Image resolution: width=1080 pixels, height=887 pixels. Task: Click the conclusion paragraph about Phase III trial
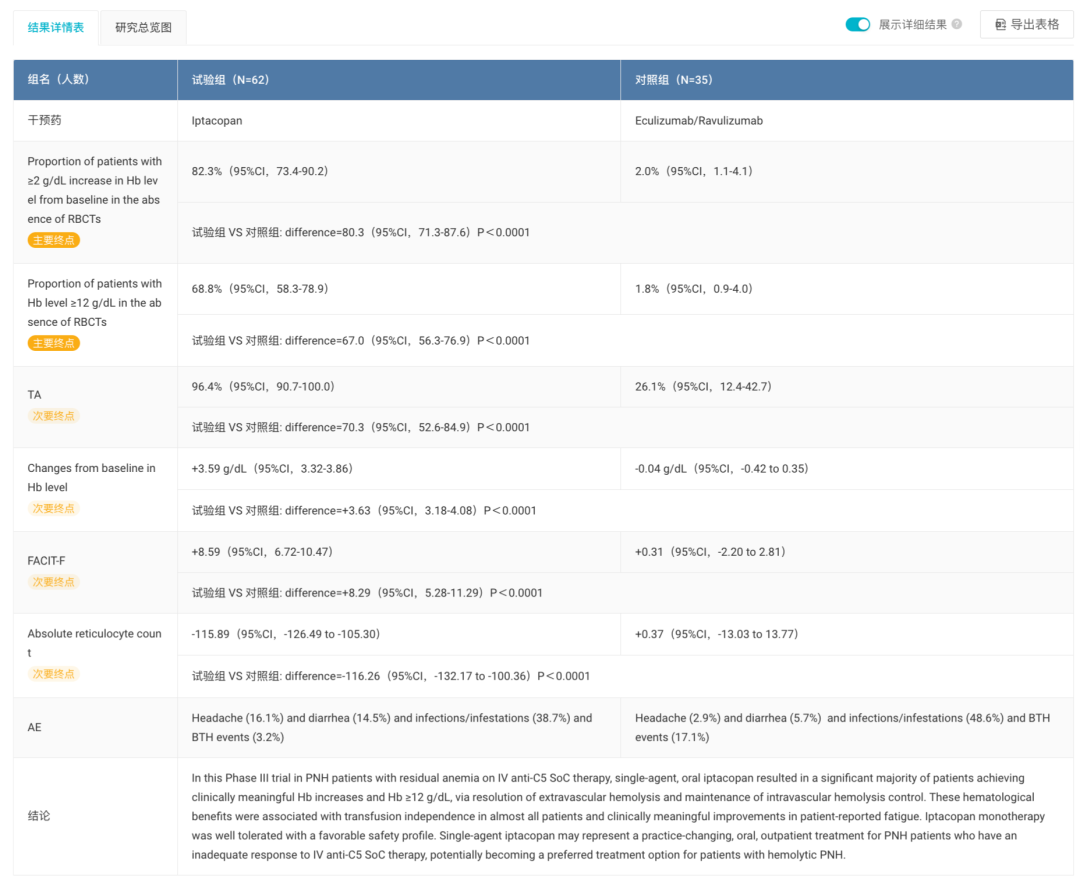coord(618,816)
